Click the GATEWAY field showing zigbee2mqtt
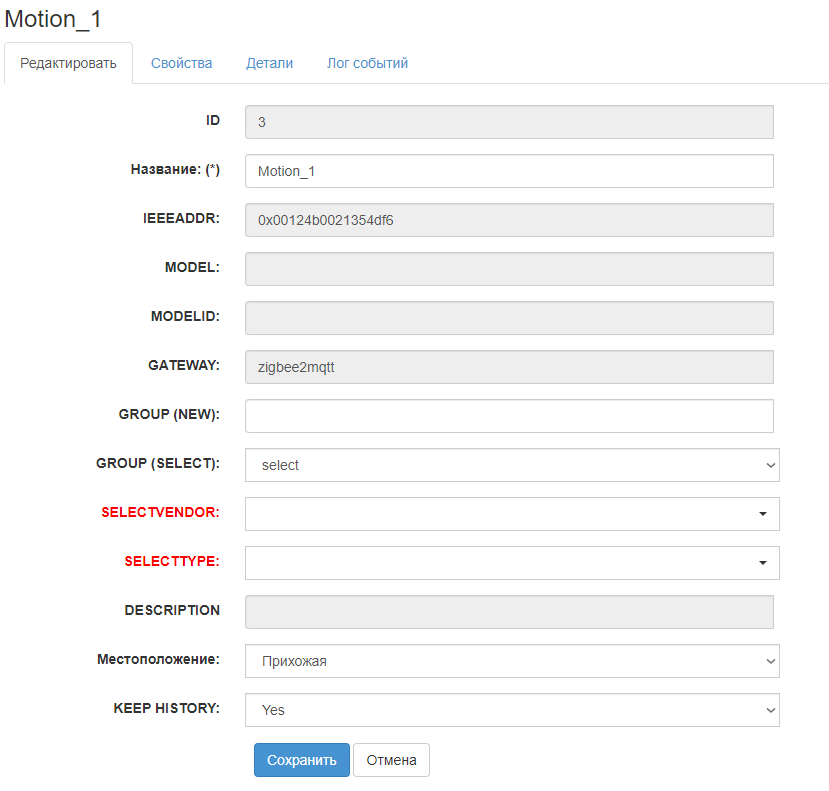 coord(509,367)
